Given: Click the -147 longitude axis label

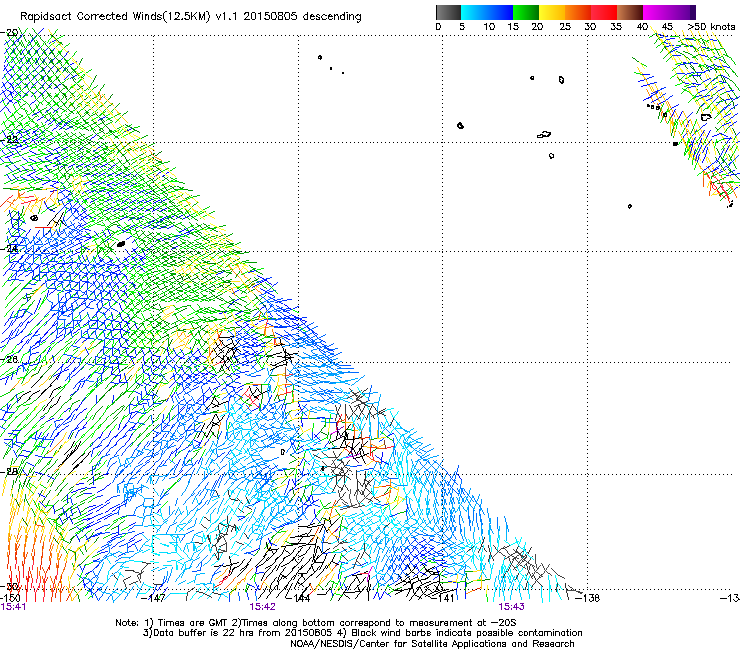Looking at the screenshot, I should pos(154,598).
